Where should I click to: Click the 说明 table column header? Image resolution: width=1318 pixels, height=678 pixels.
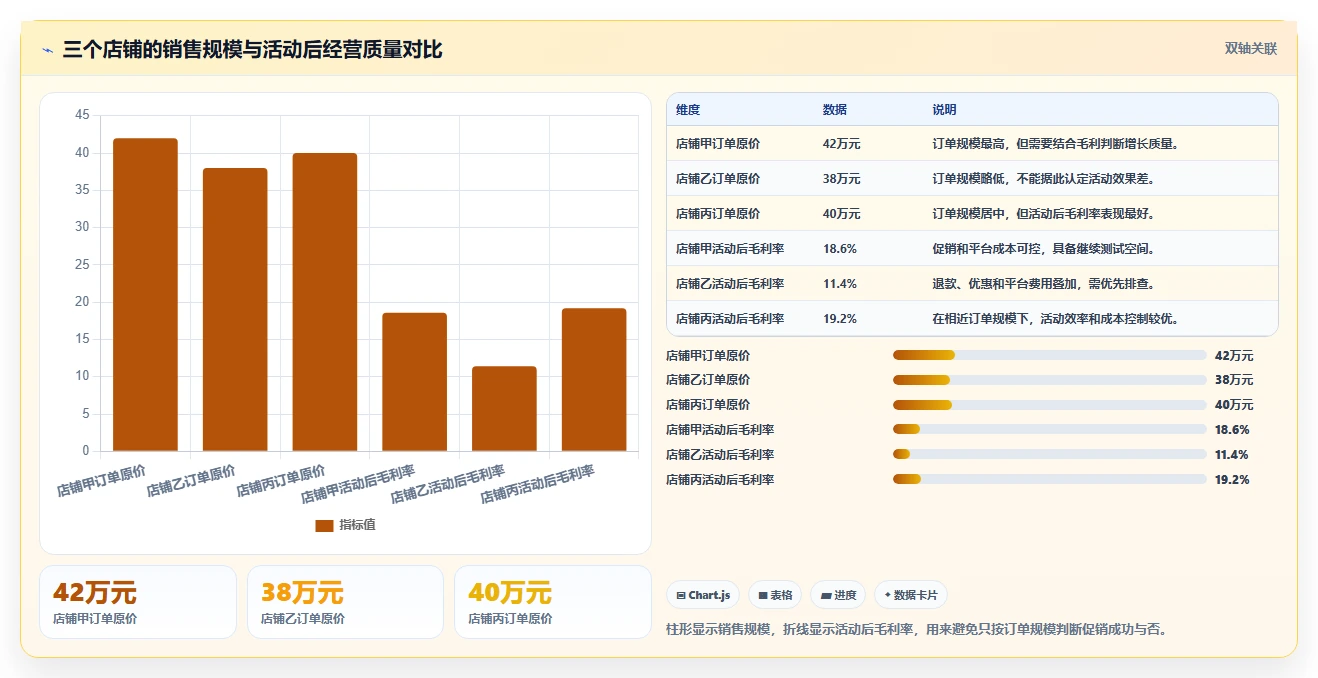click(945, 109)
